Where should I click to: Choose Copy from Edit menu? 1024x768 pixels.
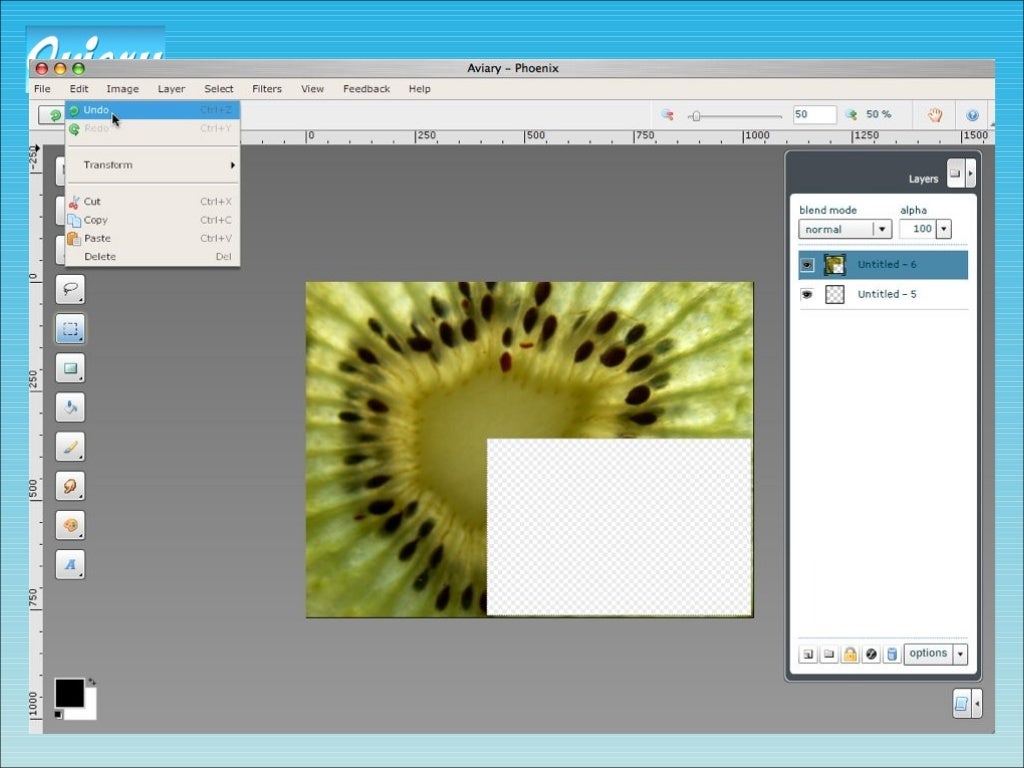153,220
